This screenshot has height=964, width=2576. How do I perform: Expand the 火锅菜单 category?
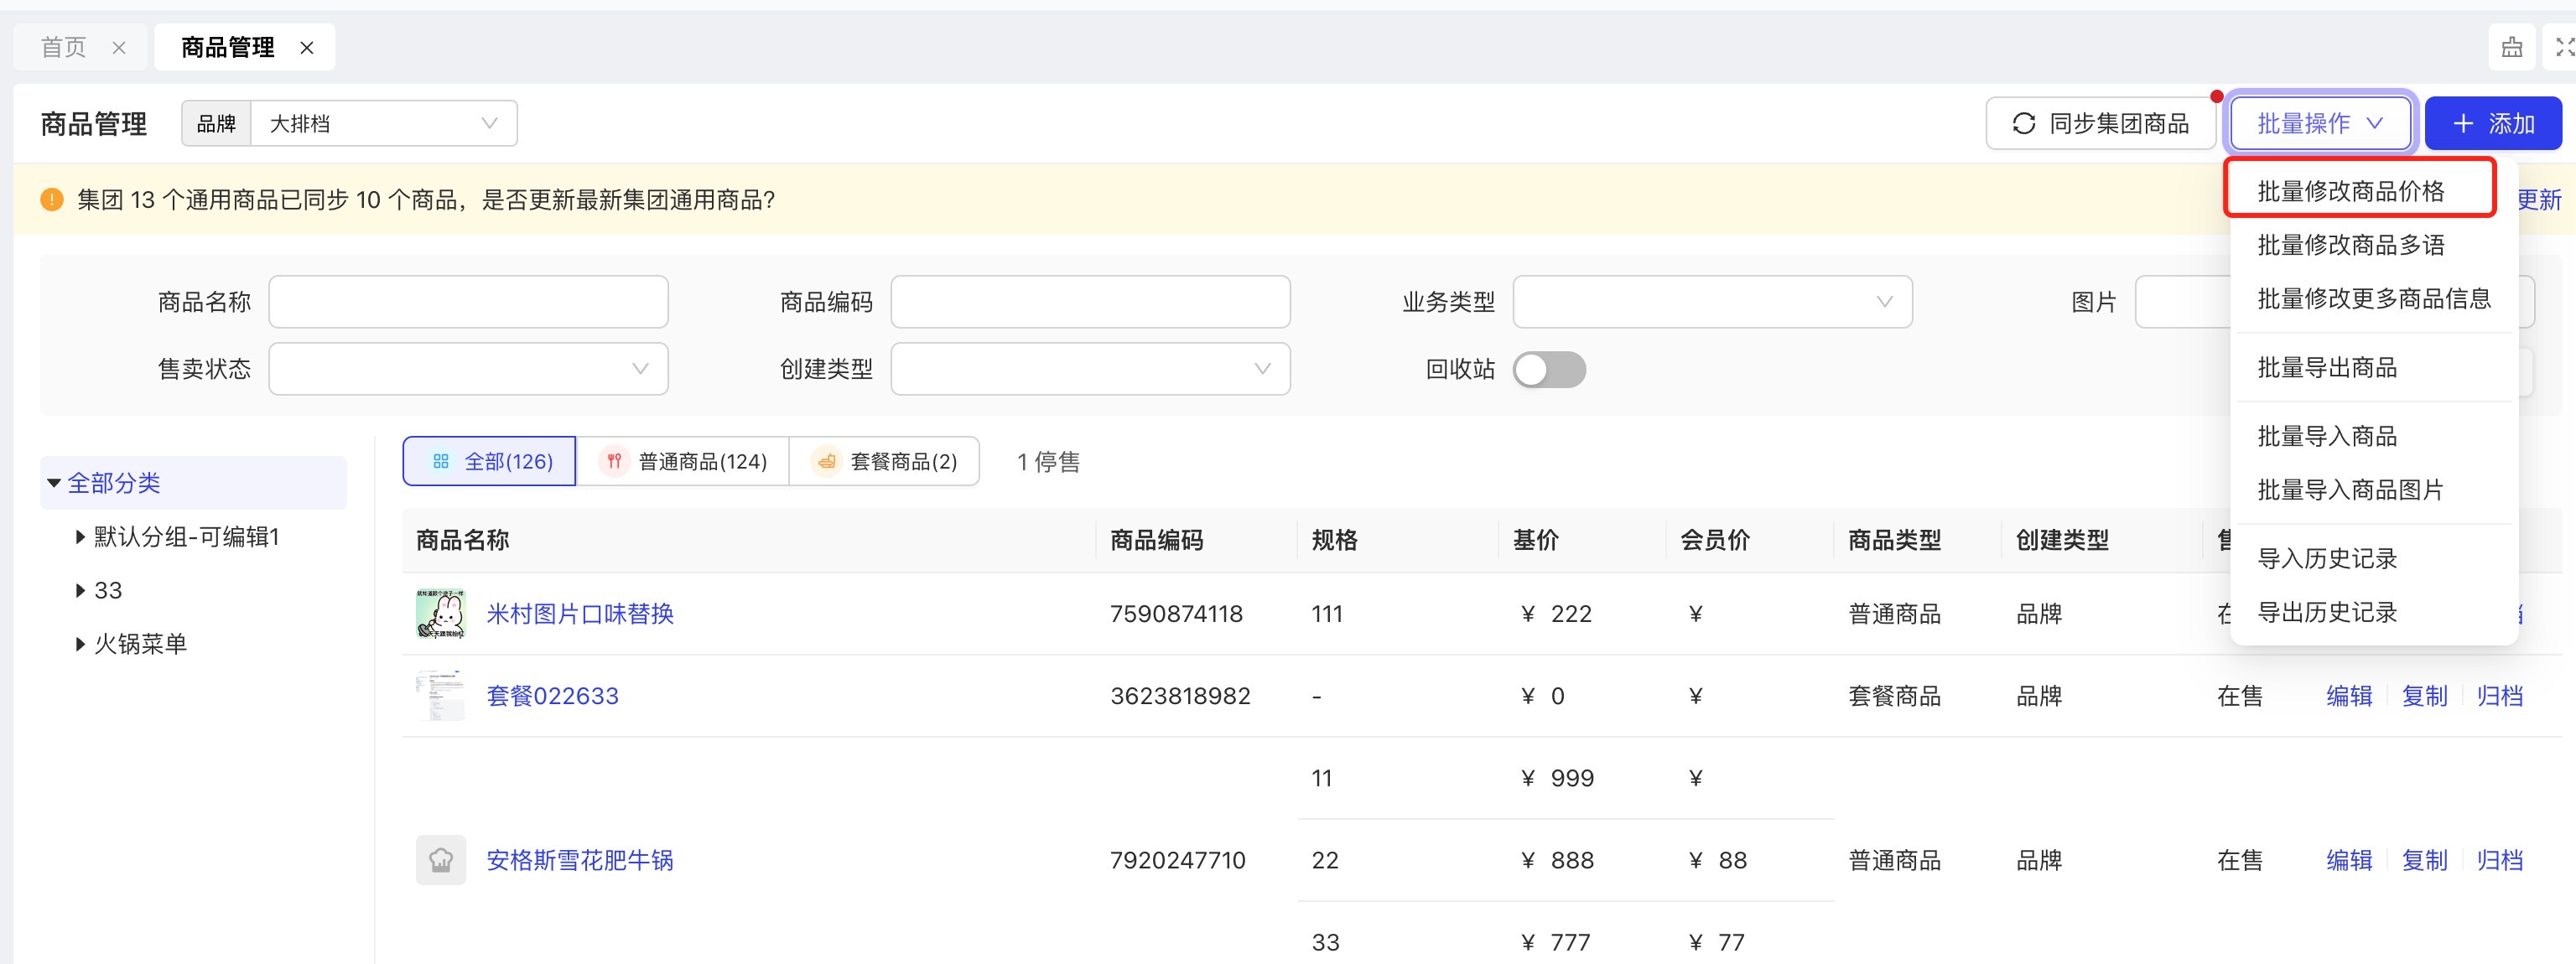[80, 645]
